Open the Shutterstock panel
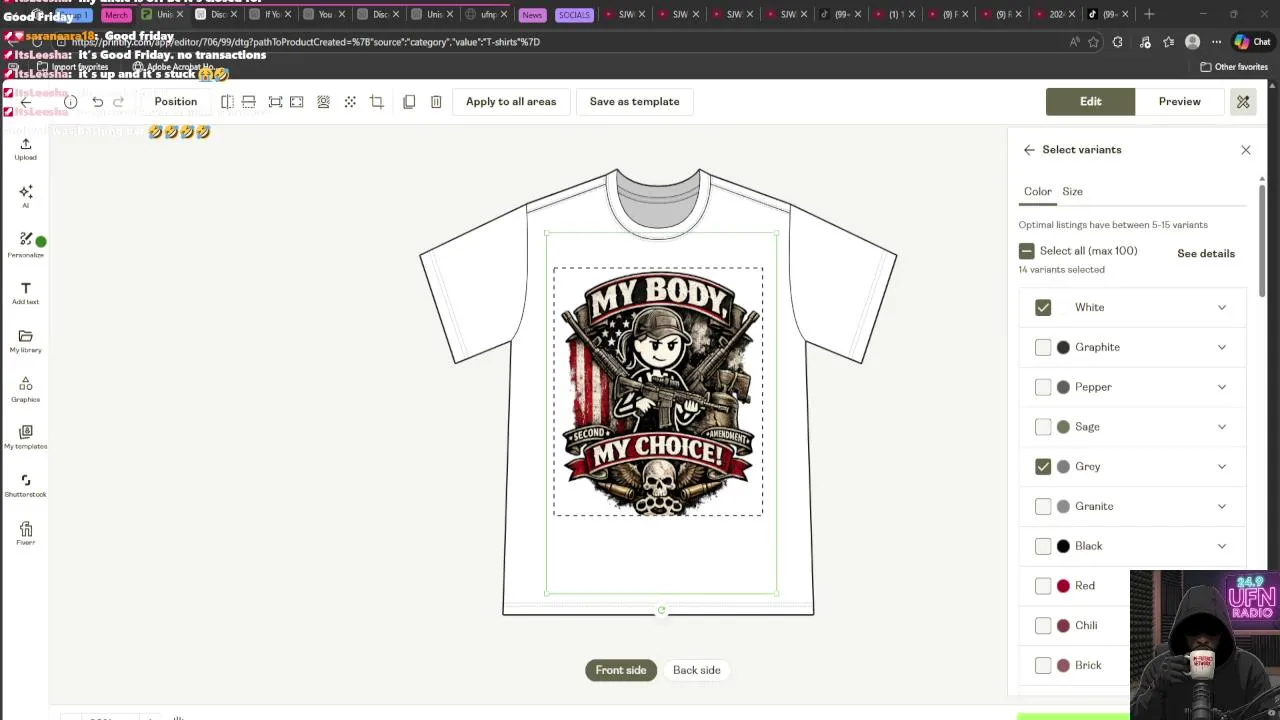Viewport: 1280px width, 720px height. (25, 486)
